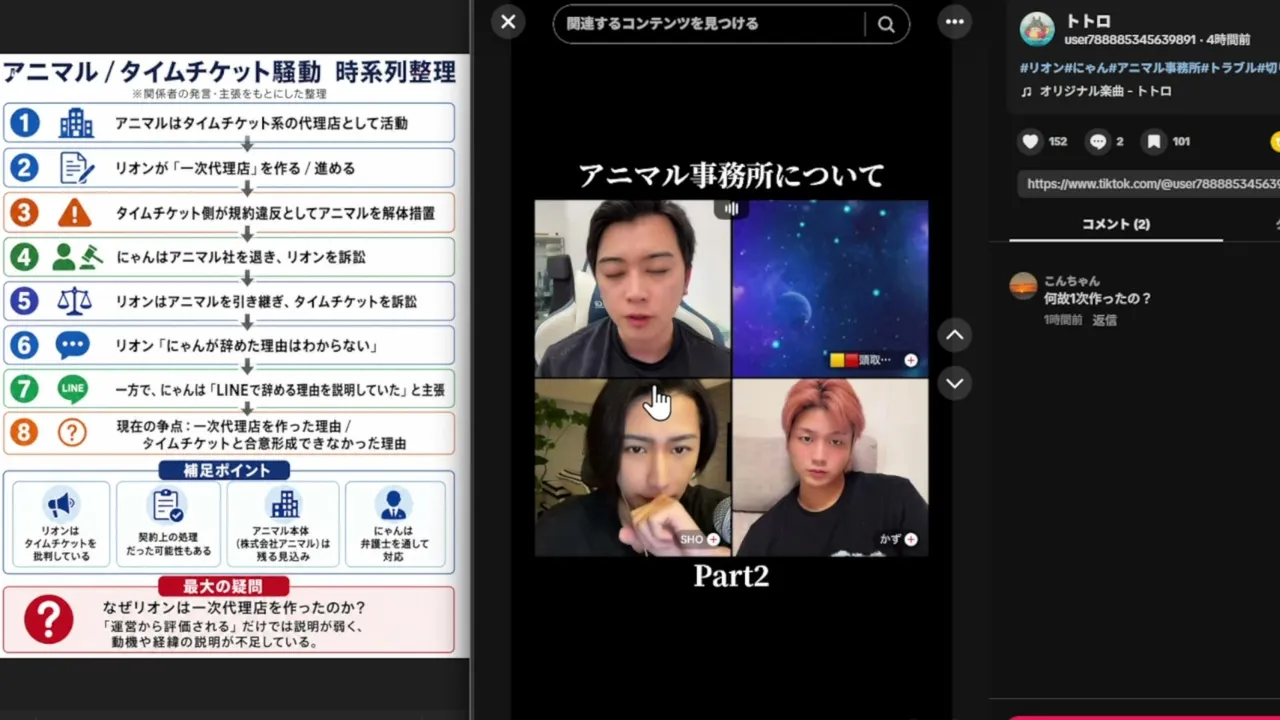
Task: Click the person-with-gavel icon in step 4
Action: coord(76,257)
